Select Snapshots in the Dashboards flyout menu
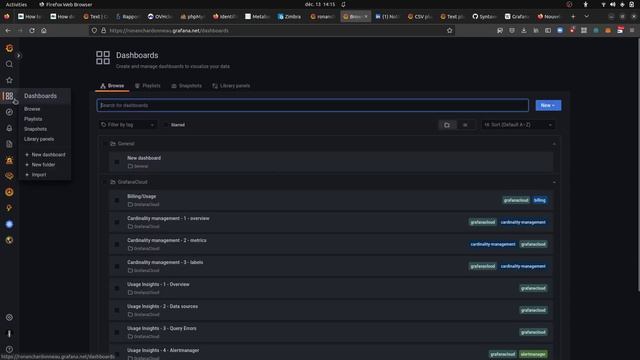 click(36, 129)
